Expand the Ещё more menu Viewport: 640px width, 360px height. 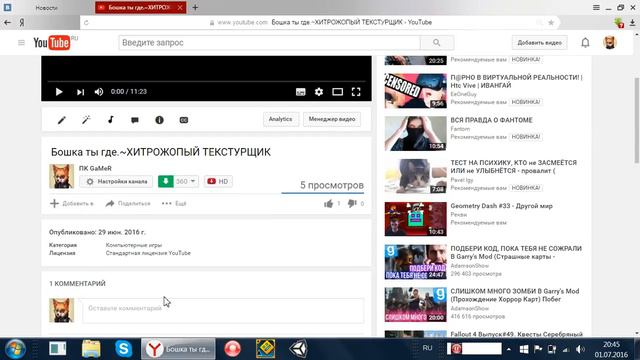(174, 203)
